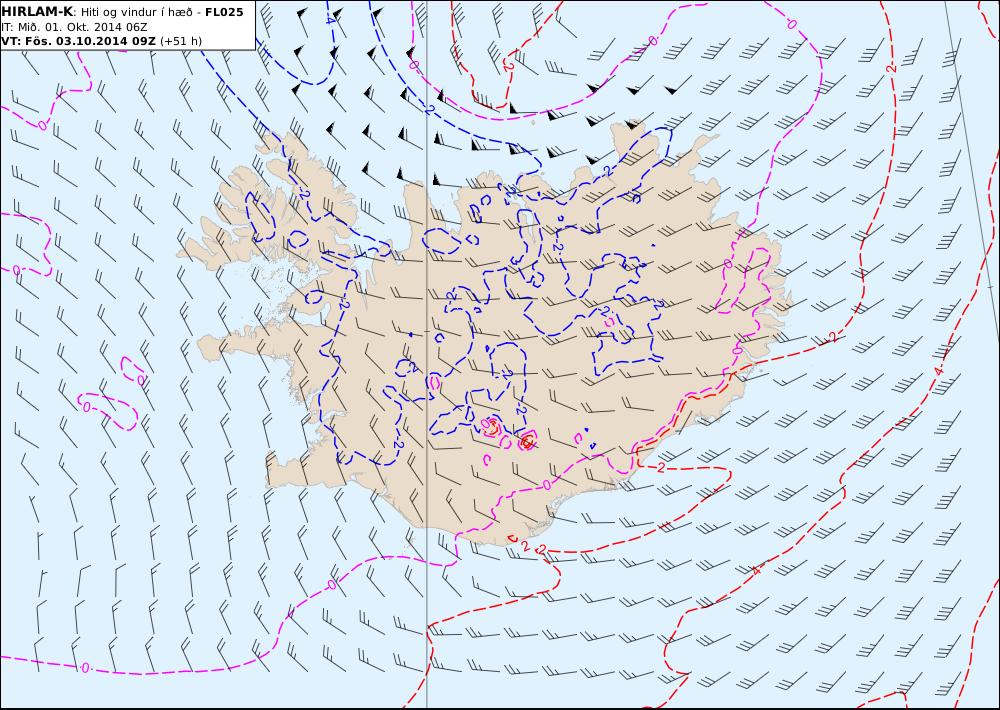This screenshot has width=1000, height=710.
Task: Click the 'IT: Mið. 01. Okt. 2014 06Z' line
Action: pyautogui.click(x=75, y=27)
